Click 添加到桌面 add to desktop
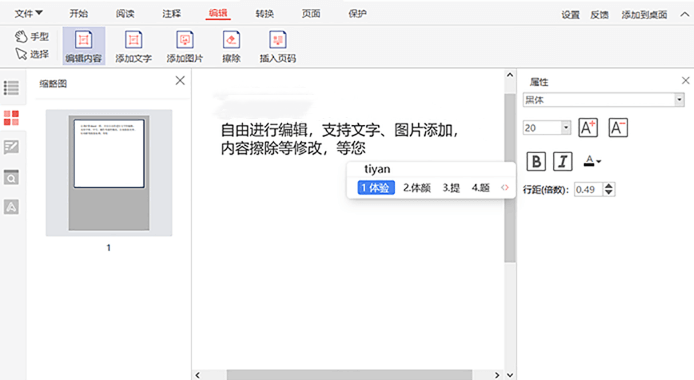Viewport: 694px width, 380px height. click(x=644, y=15)
